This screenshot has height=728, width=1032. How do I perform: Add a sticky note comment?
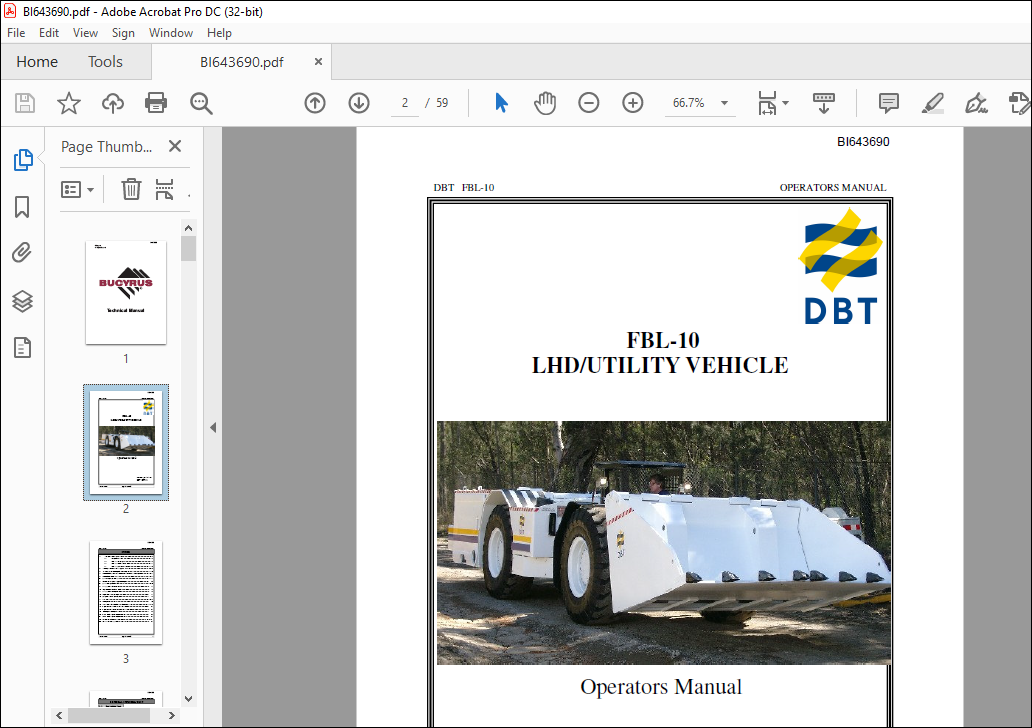[x=889, y=103]
